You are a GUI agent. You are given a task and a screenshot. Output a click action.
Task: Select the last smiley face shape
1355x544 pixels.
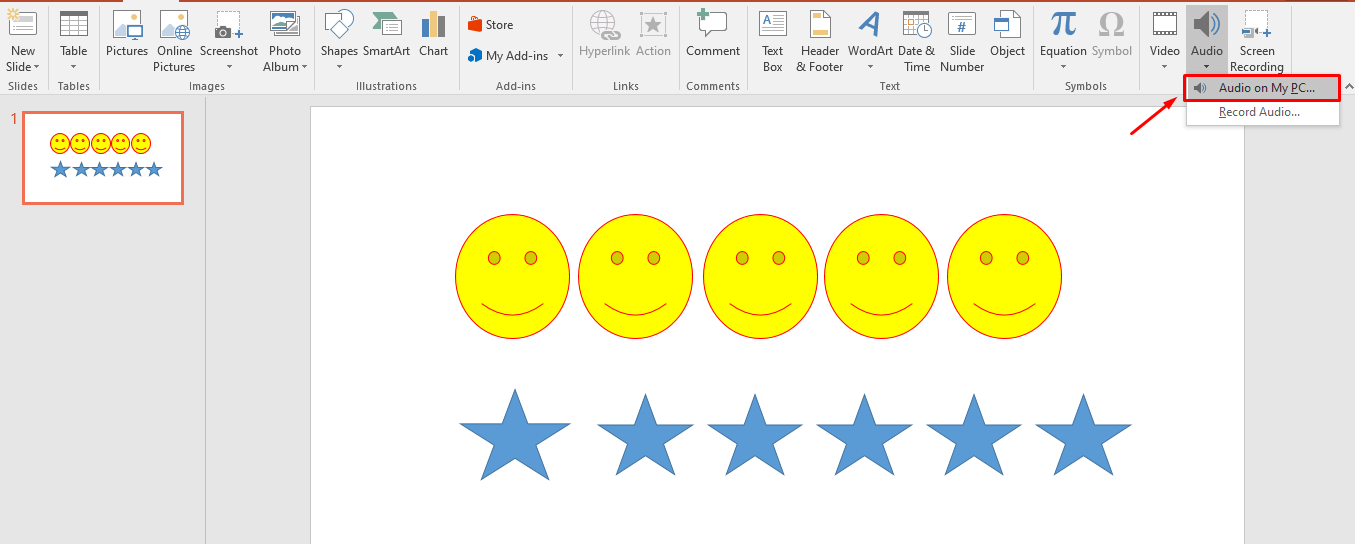click(1004, 276)
